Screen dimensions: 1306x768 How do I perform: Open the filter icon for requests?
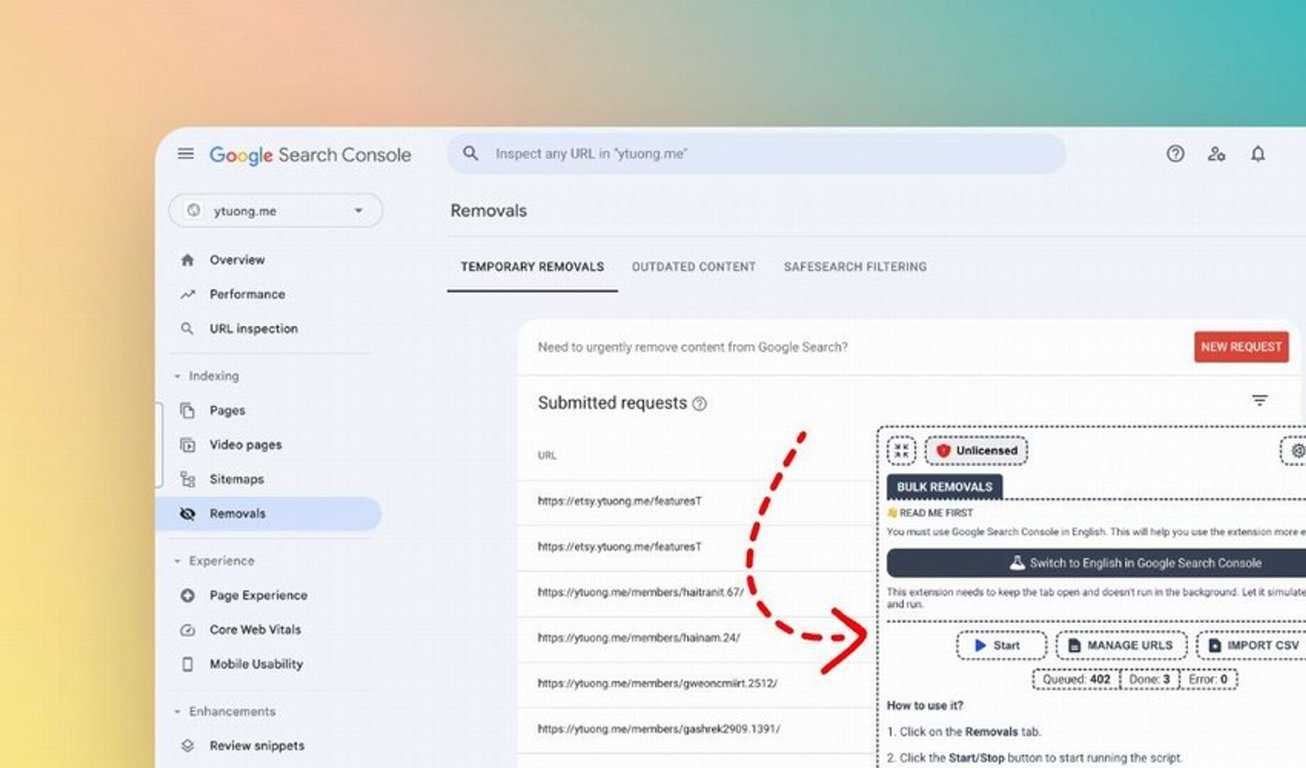(x=1260, y=400)
